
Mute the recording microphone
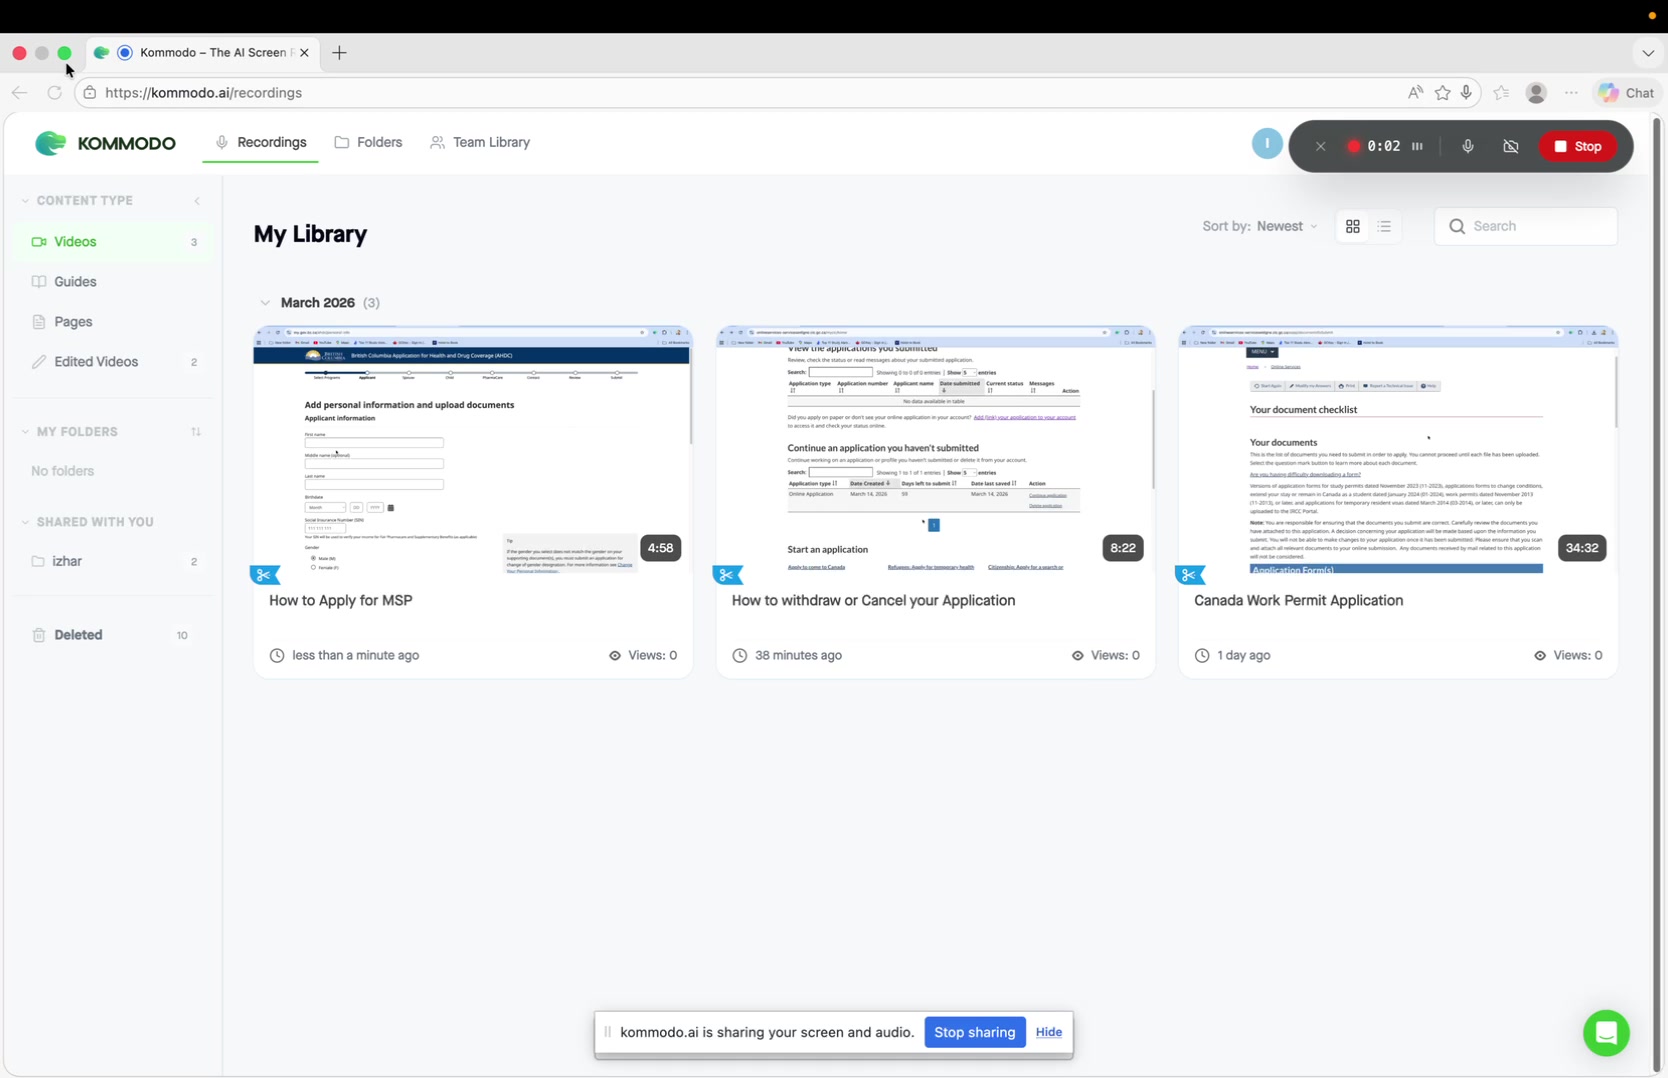coord(1468,146)
